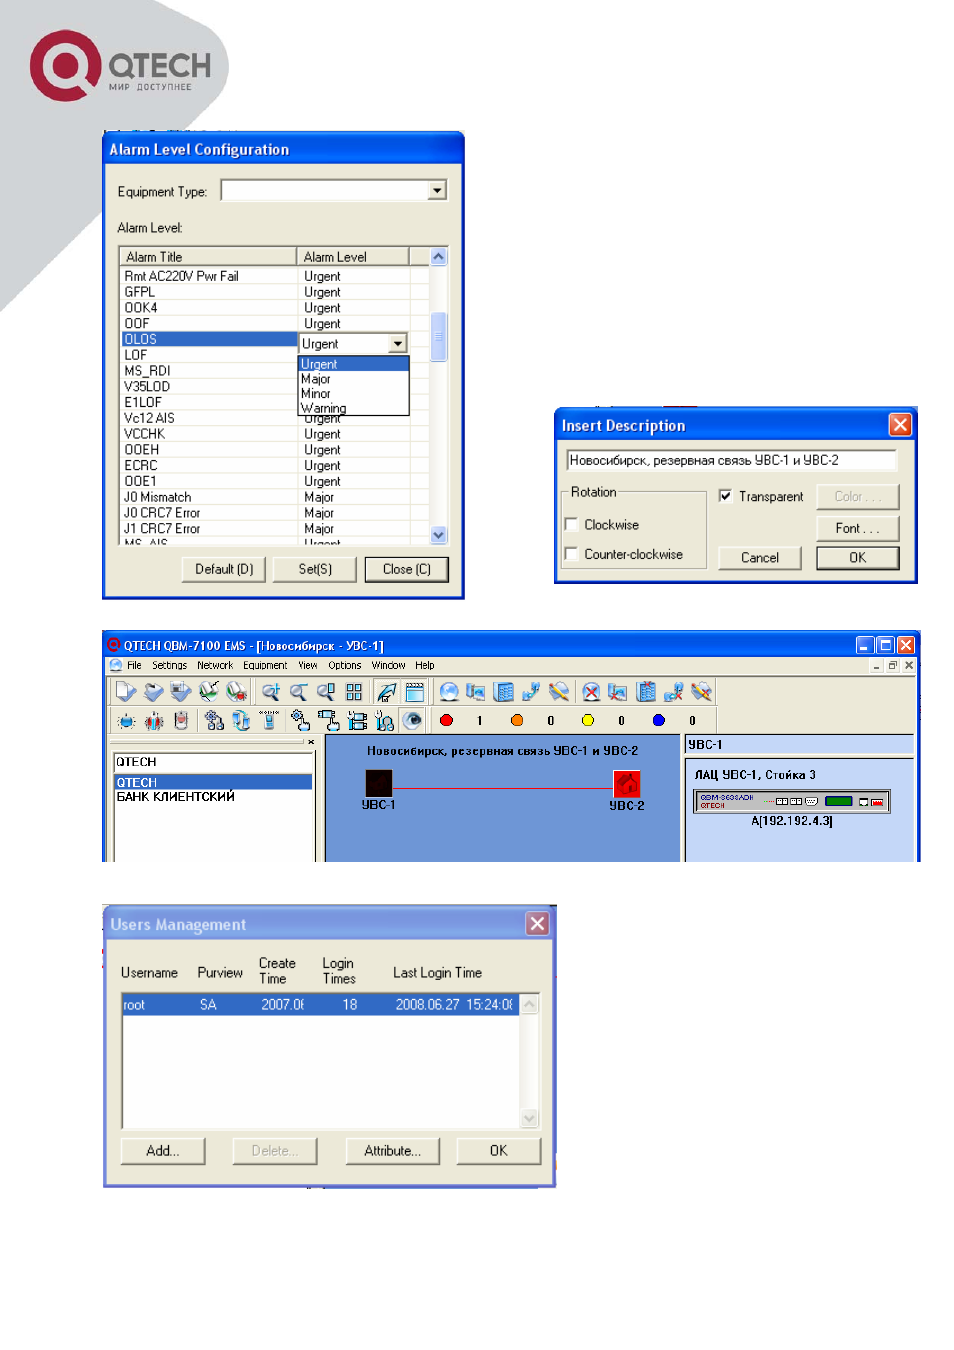
Task: Click the black УВС-1 node icon
Action: pyautogui.click(x=379, y=783)
